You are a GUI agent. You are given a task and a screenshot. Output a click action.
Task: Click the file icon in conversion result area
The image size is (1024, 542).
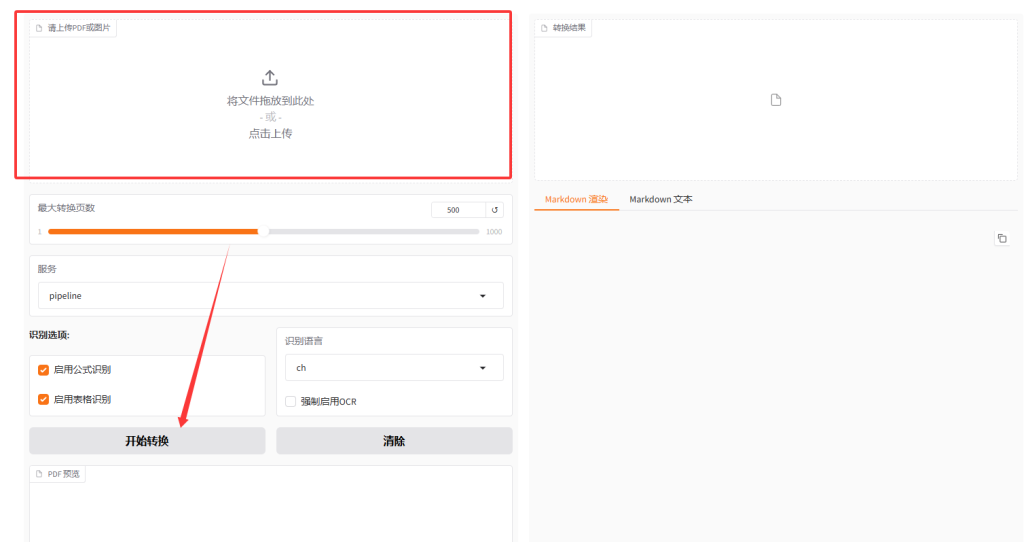776,100
